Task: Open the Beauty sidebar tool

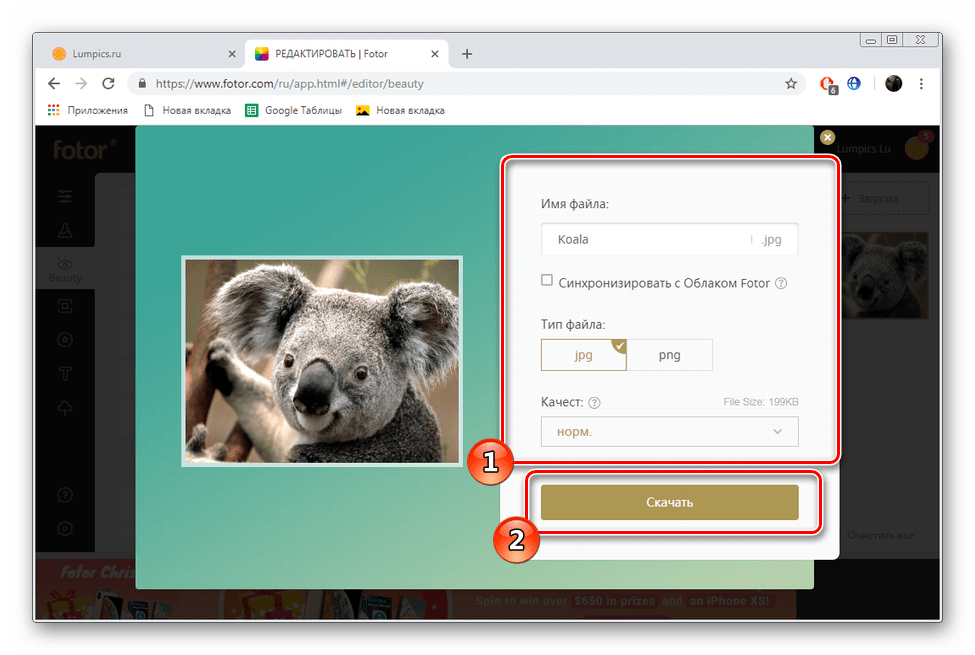Action: click(x=65, y=269)
